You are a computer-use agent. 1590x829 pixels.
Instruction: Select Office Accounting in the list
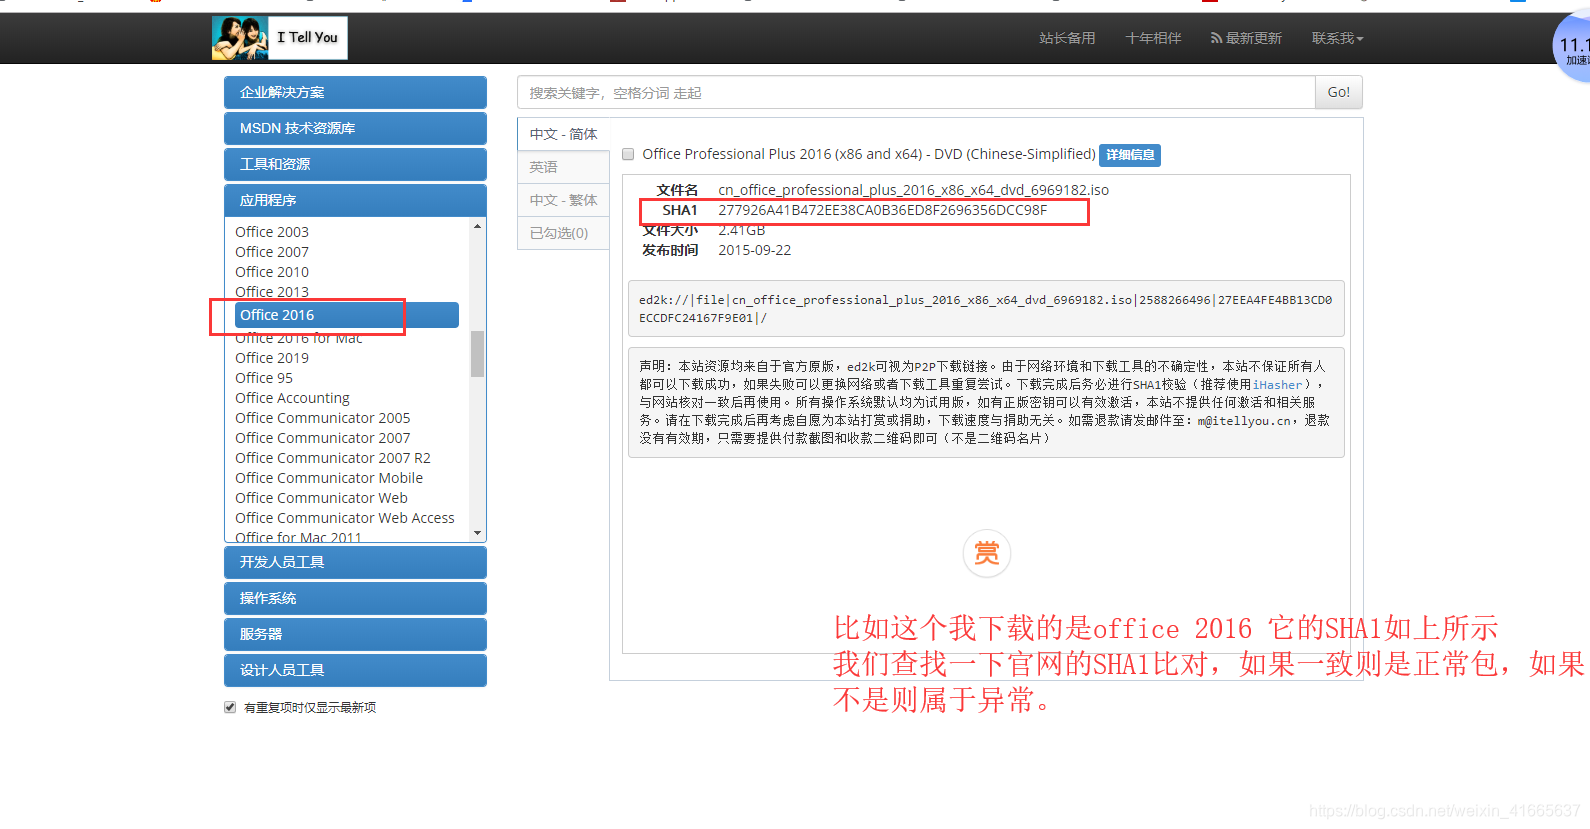tap(292, 398)
